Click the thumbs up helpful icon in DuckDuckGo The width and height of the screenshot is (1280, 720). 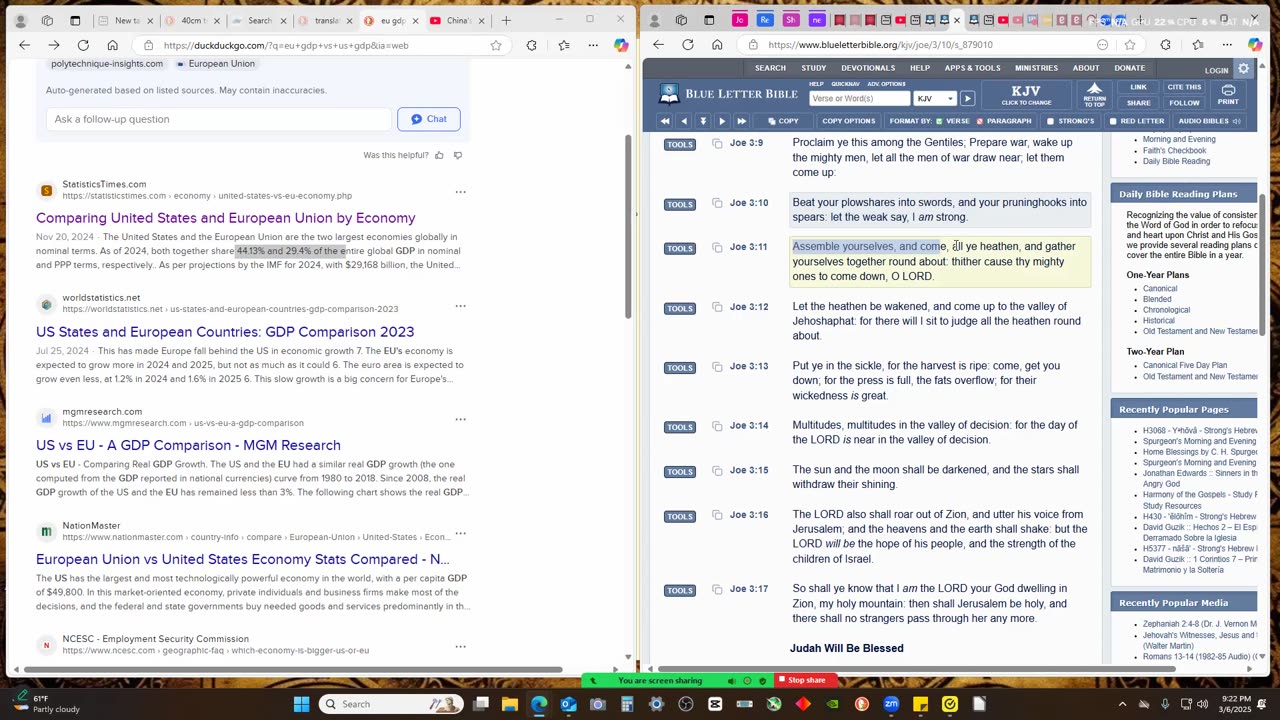[x=439, y=155]
